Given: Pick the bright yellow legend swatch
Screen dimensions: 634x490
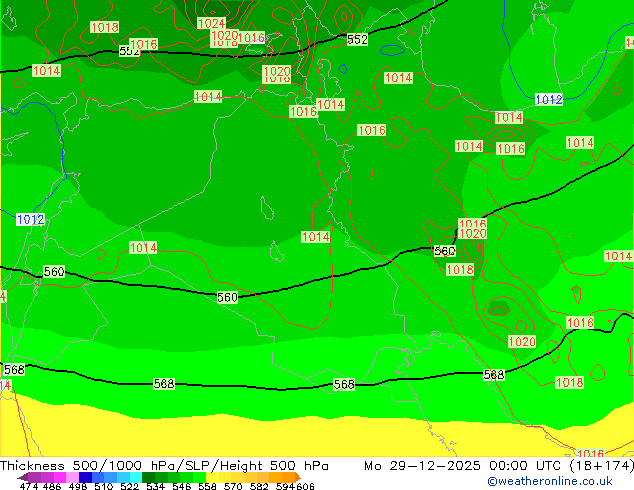Looking at the screenshot, I should tap(212, 477).
